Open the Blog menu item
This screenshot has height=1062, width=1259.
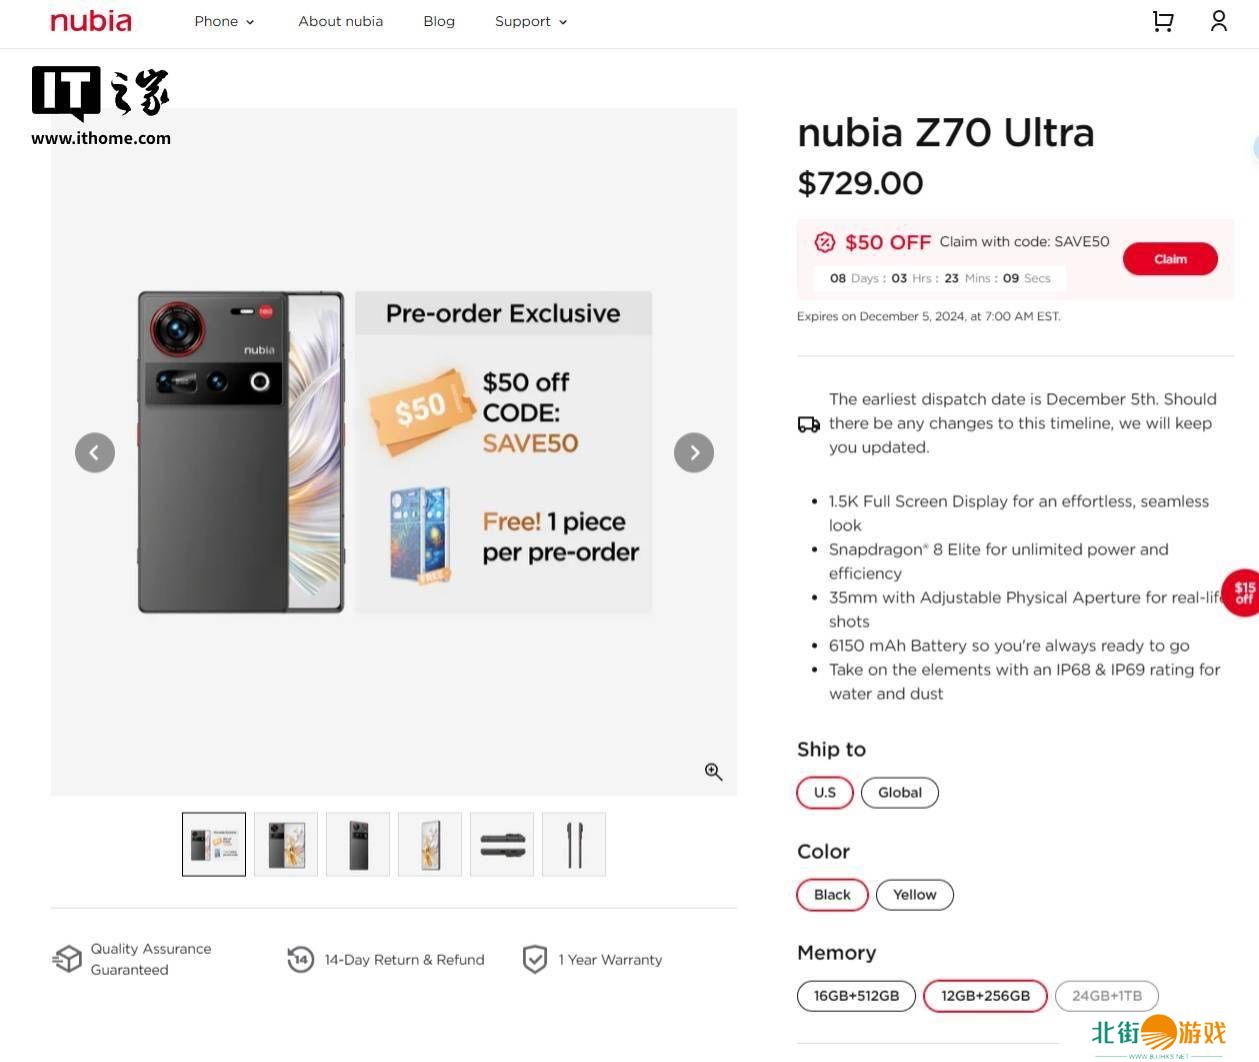tap(439, 21)
